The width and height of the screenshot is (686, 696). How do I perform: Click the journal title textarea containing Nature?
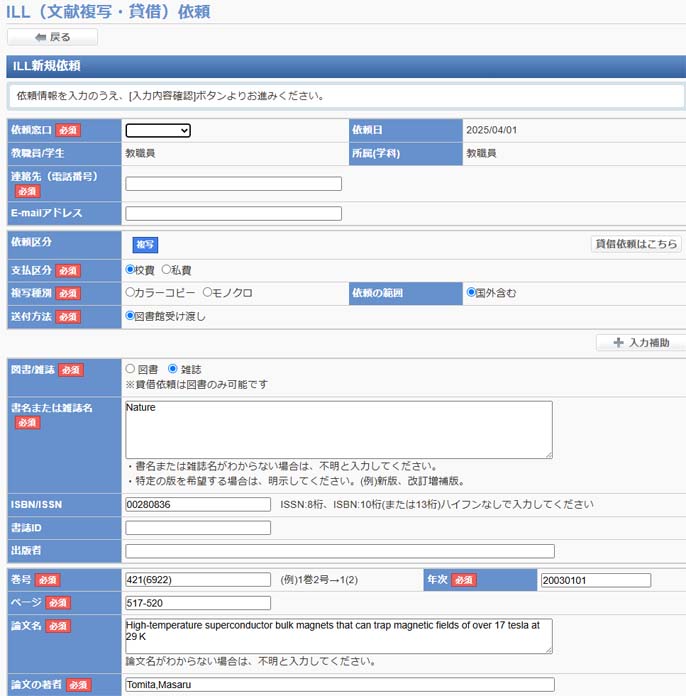(338, 429)
